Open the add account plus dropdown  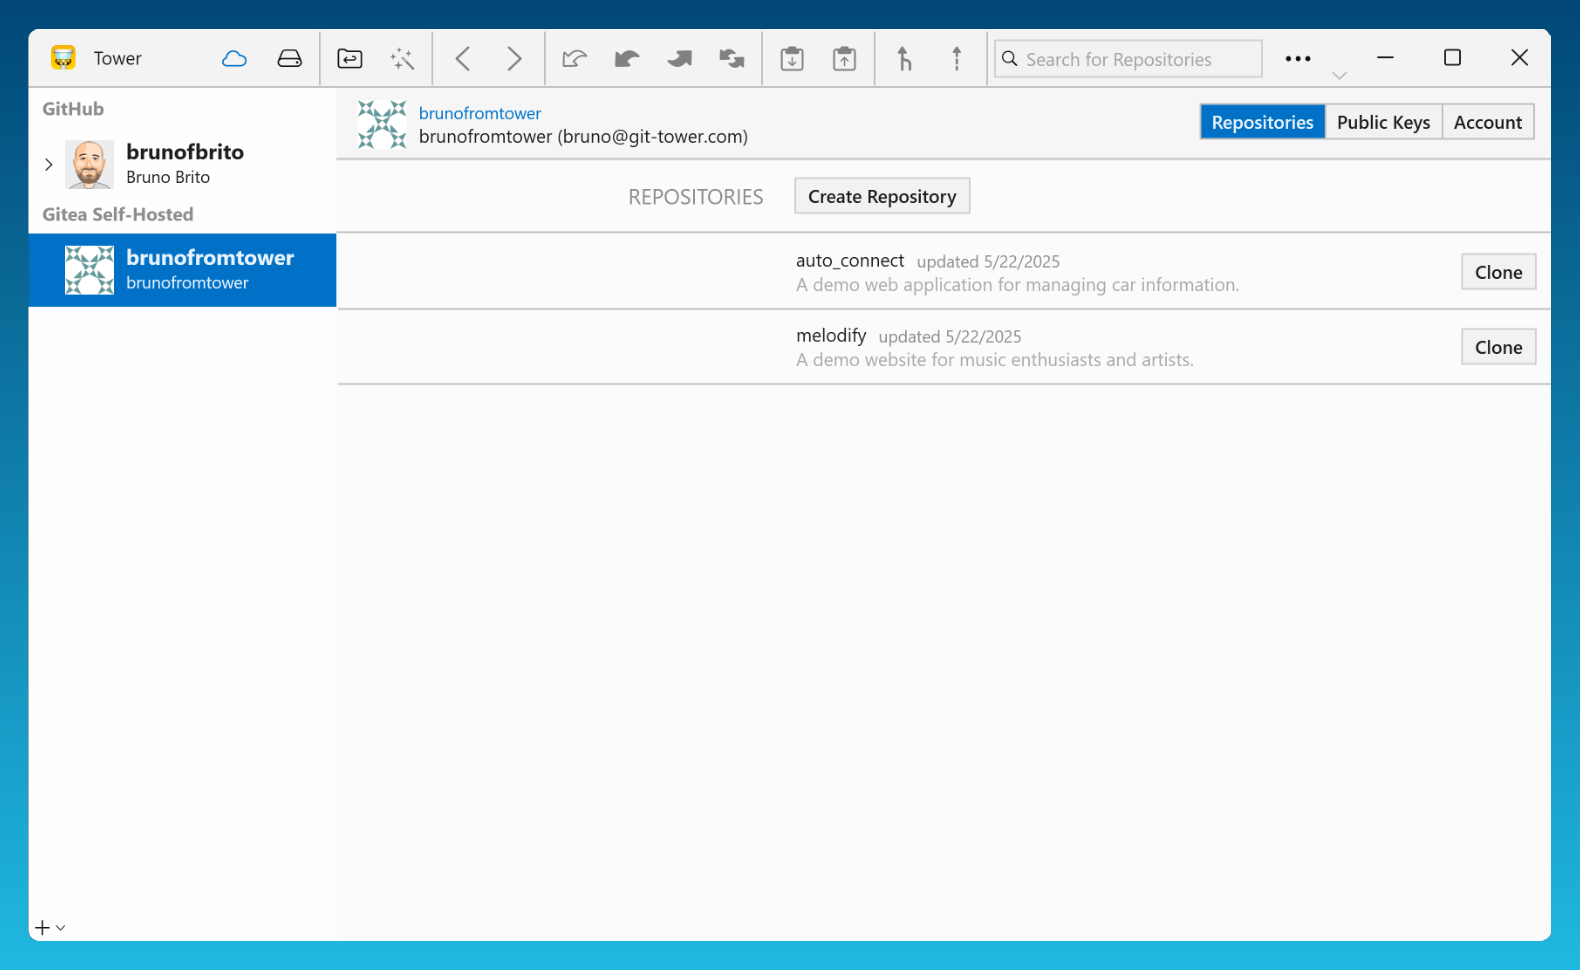50,928
